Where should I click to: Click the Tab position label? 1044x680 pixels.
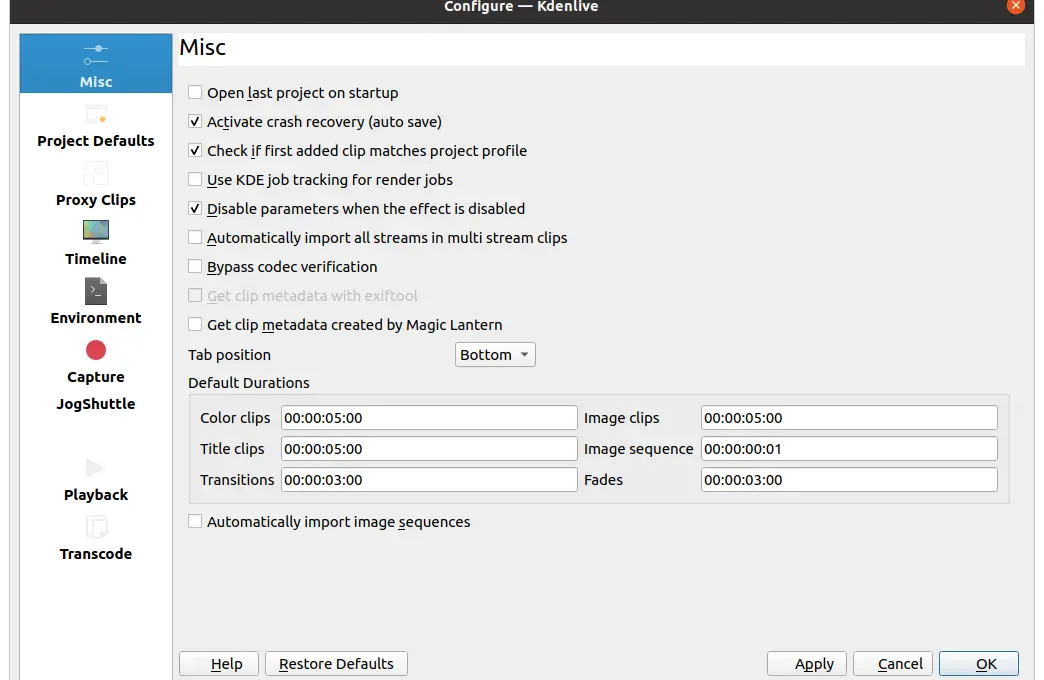[x=229, y=355]
